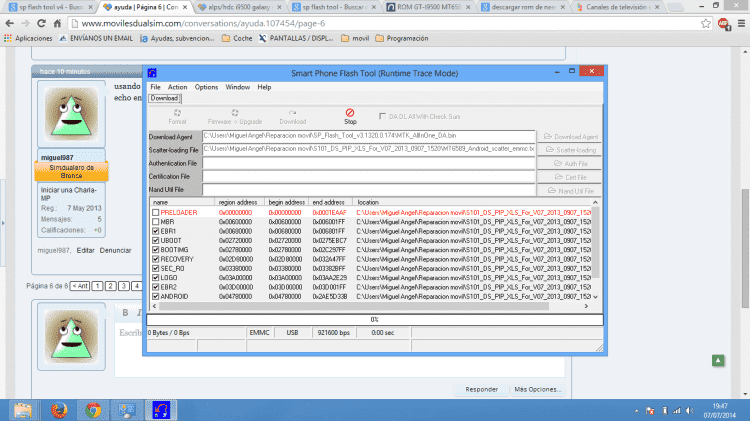This screenshot has width=750, height=421.
Task: Click the Más Opciones button
Action: (537, 389)
